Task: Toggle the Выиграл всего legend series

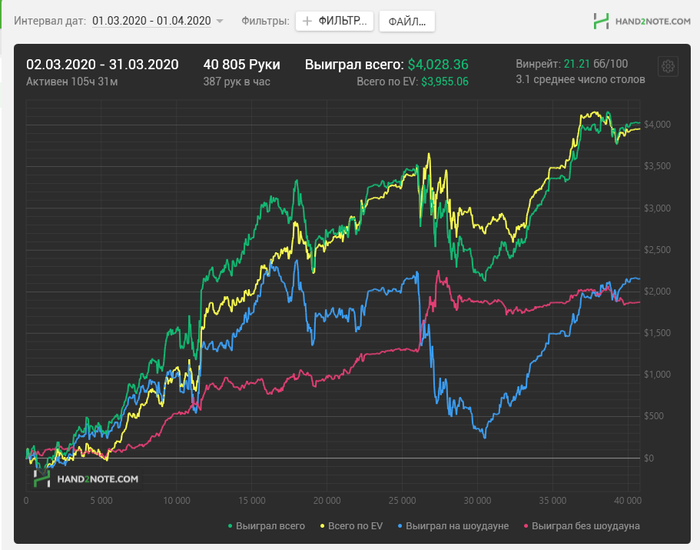Action: tap(267, 526)
